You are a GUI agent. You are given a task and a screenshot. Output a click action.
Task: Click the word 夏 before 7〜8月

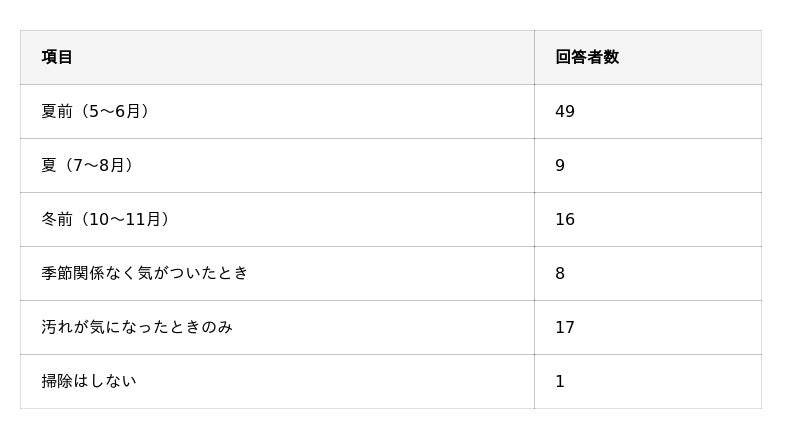tap(49, 165)
